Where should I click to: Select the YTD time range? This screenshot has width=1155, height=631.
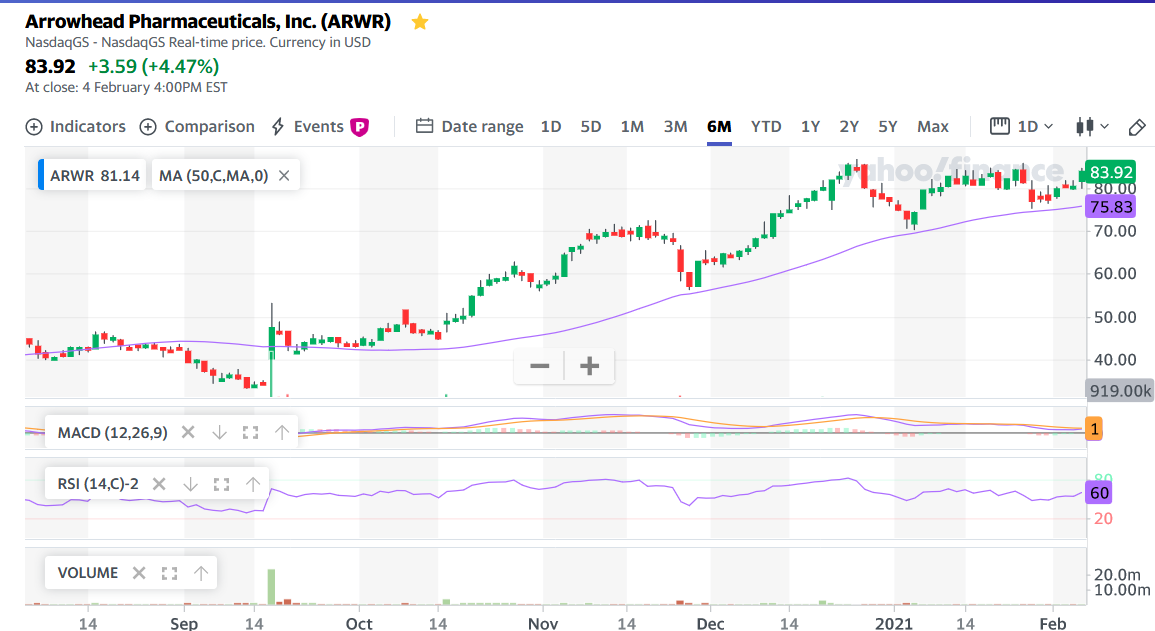click(x=766, y=127)
